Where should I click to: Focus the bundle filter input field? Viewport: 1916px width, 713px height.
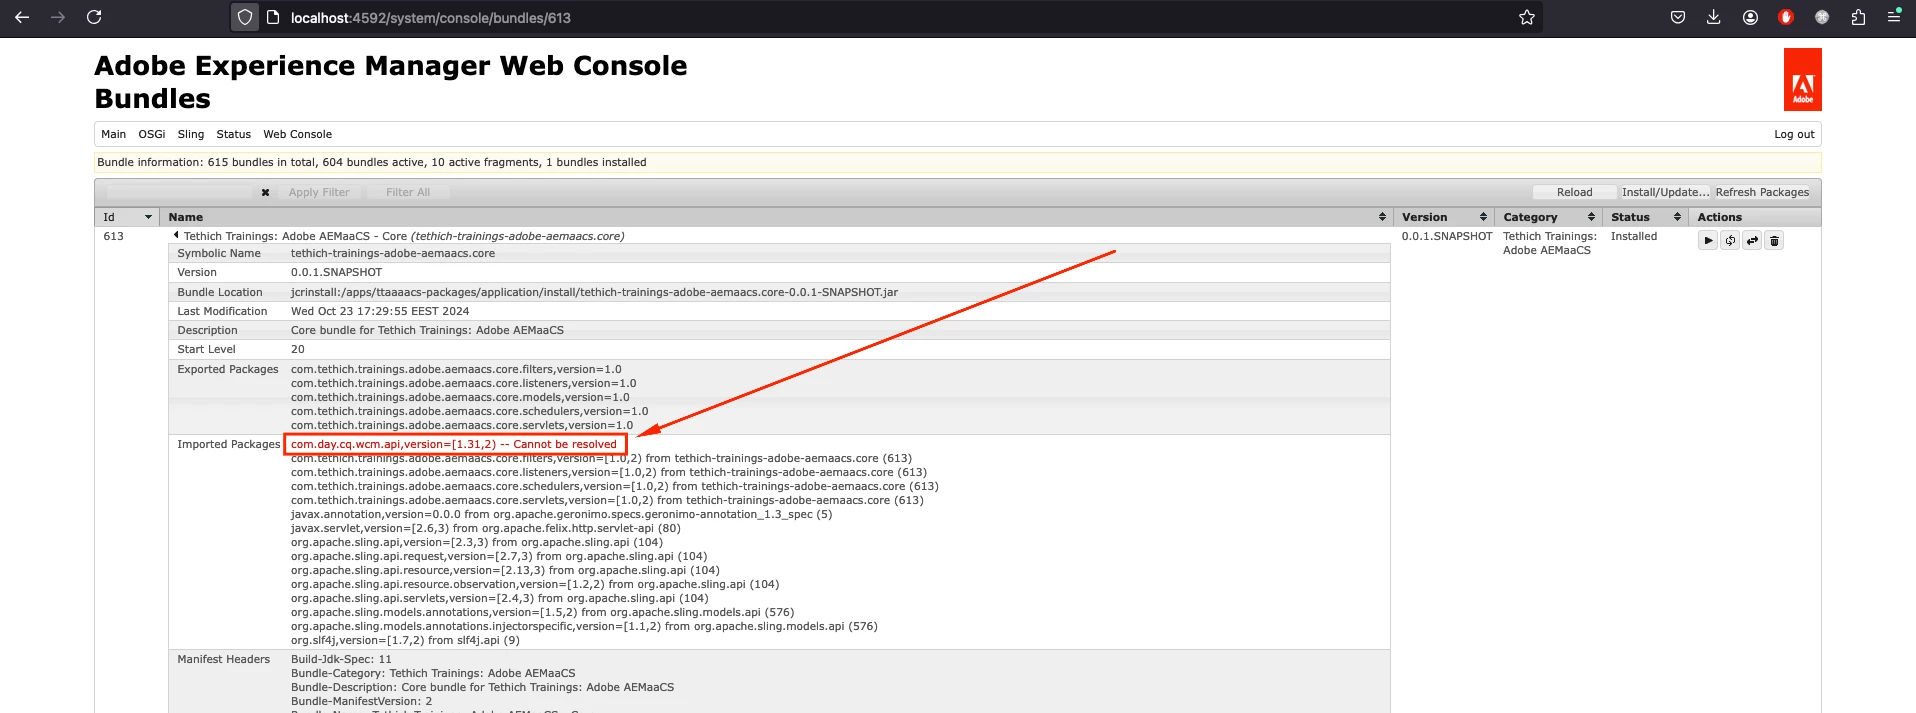180,192
